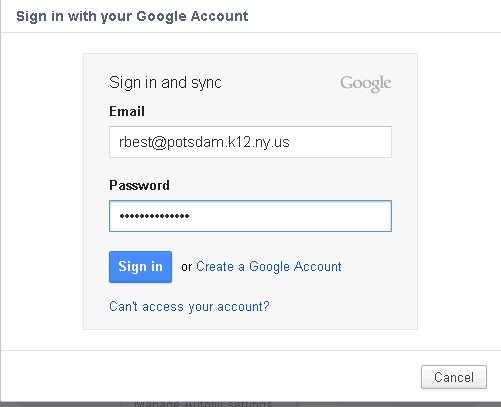Viewport: 501px width, 407px height.
Task: Click the word account? in the recovery link
Action: pos(243,306)
